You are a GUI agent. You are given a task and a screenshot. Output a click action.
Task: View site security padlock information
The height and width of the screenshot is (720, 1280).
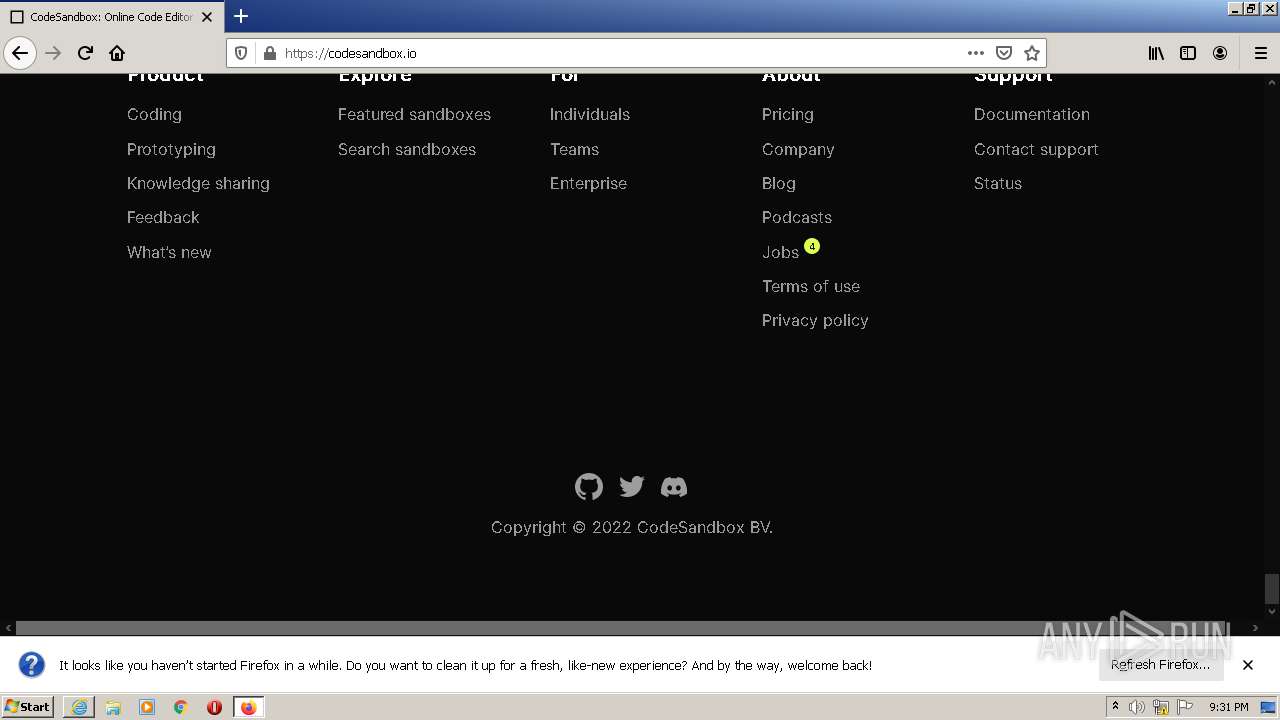click(269, 53)
